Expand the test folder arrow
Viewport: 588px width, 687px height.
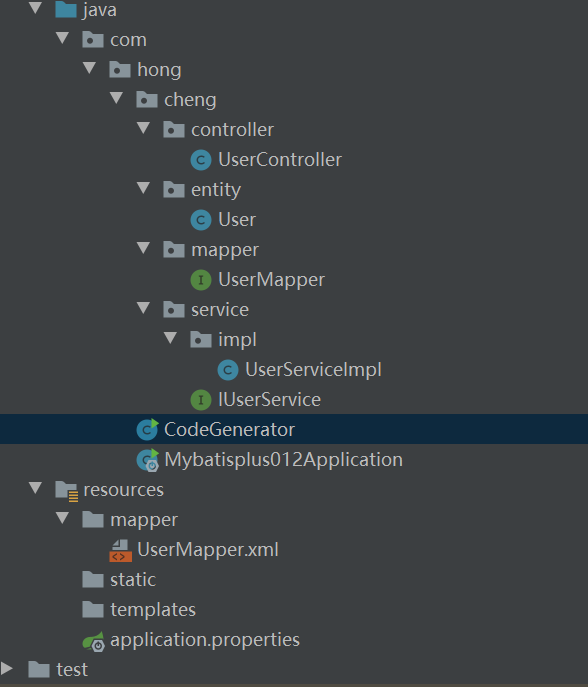(7, 668)
